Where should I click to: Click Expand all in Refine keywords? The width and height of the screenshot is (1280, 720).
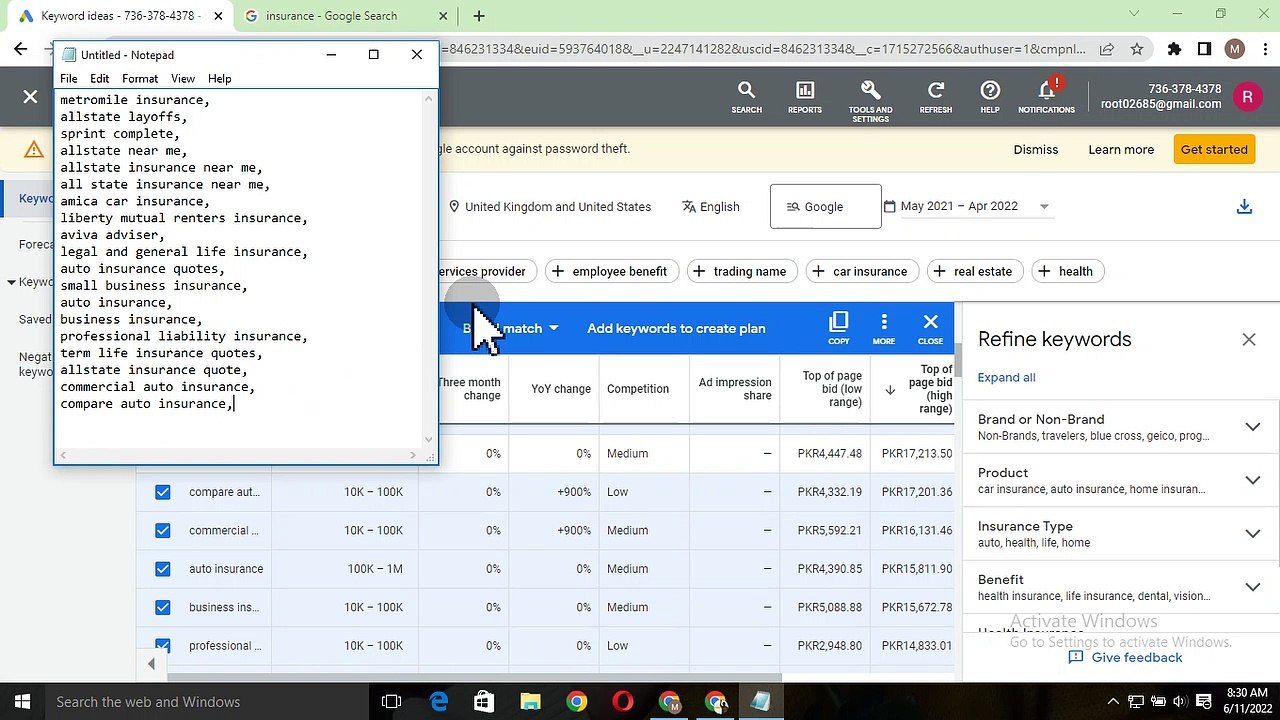point(1006,377)
